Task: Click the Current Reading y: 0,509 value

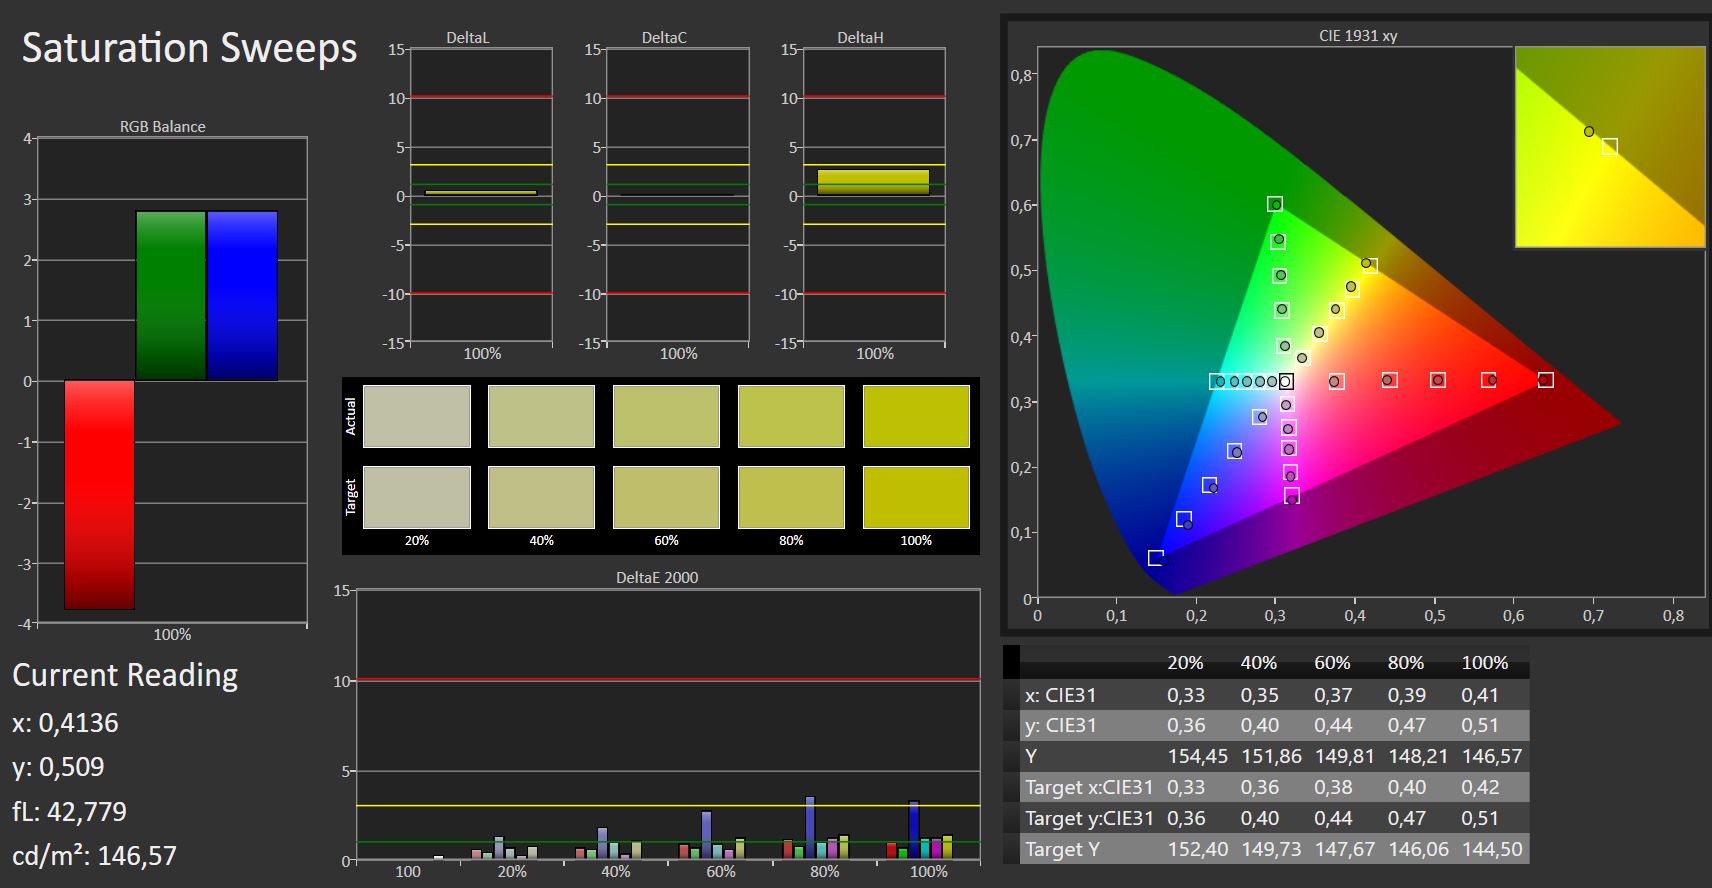Action: coord(58,767)
